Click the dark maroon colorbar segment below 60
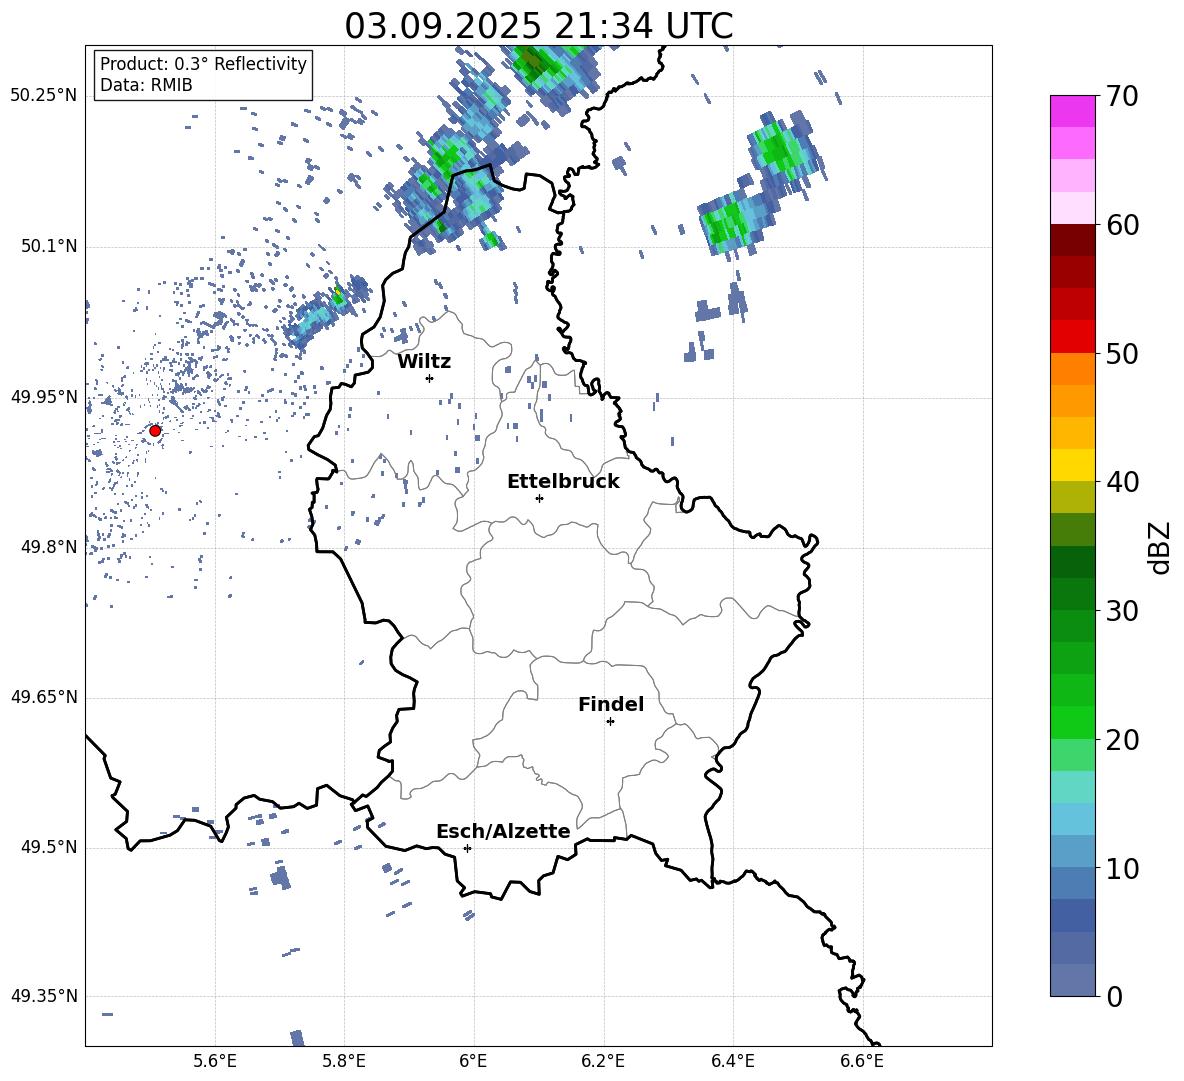The image size is (1184, 1081). click(1073, 240)
